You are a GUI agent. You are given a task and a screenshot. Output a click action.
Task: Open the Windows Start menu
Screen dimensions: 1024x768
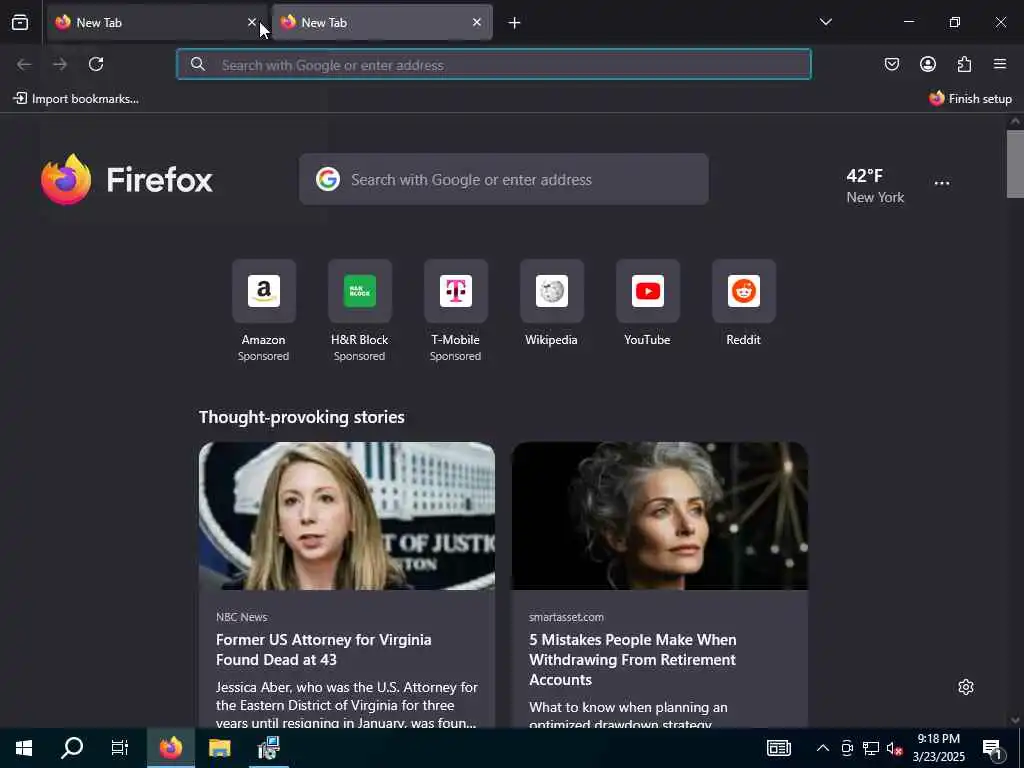coord(24,748)
